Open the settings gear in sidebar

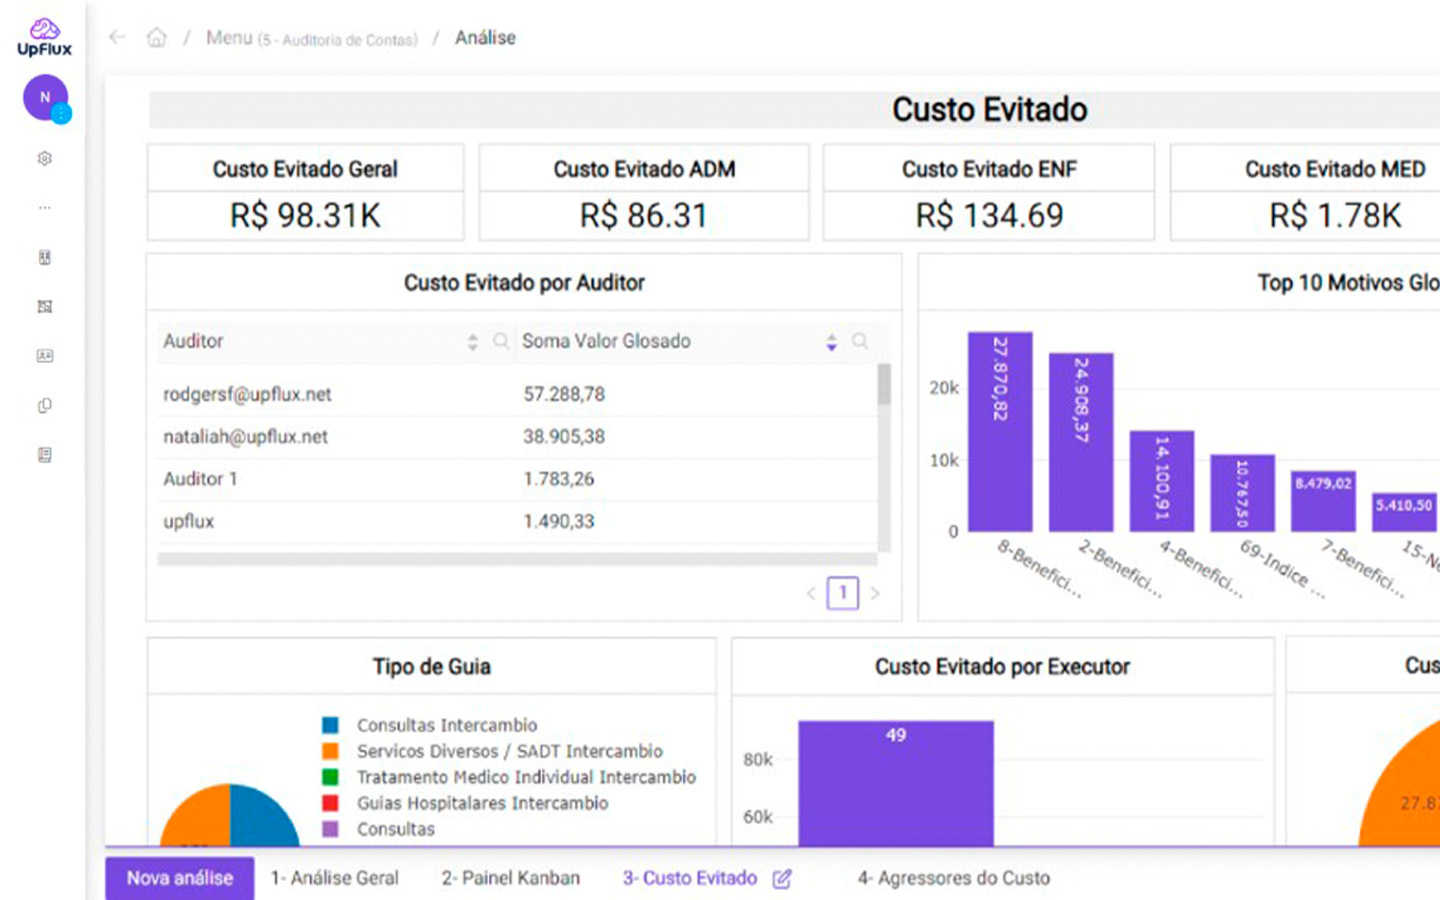44,158
